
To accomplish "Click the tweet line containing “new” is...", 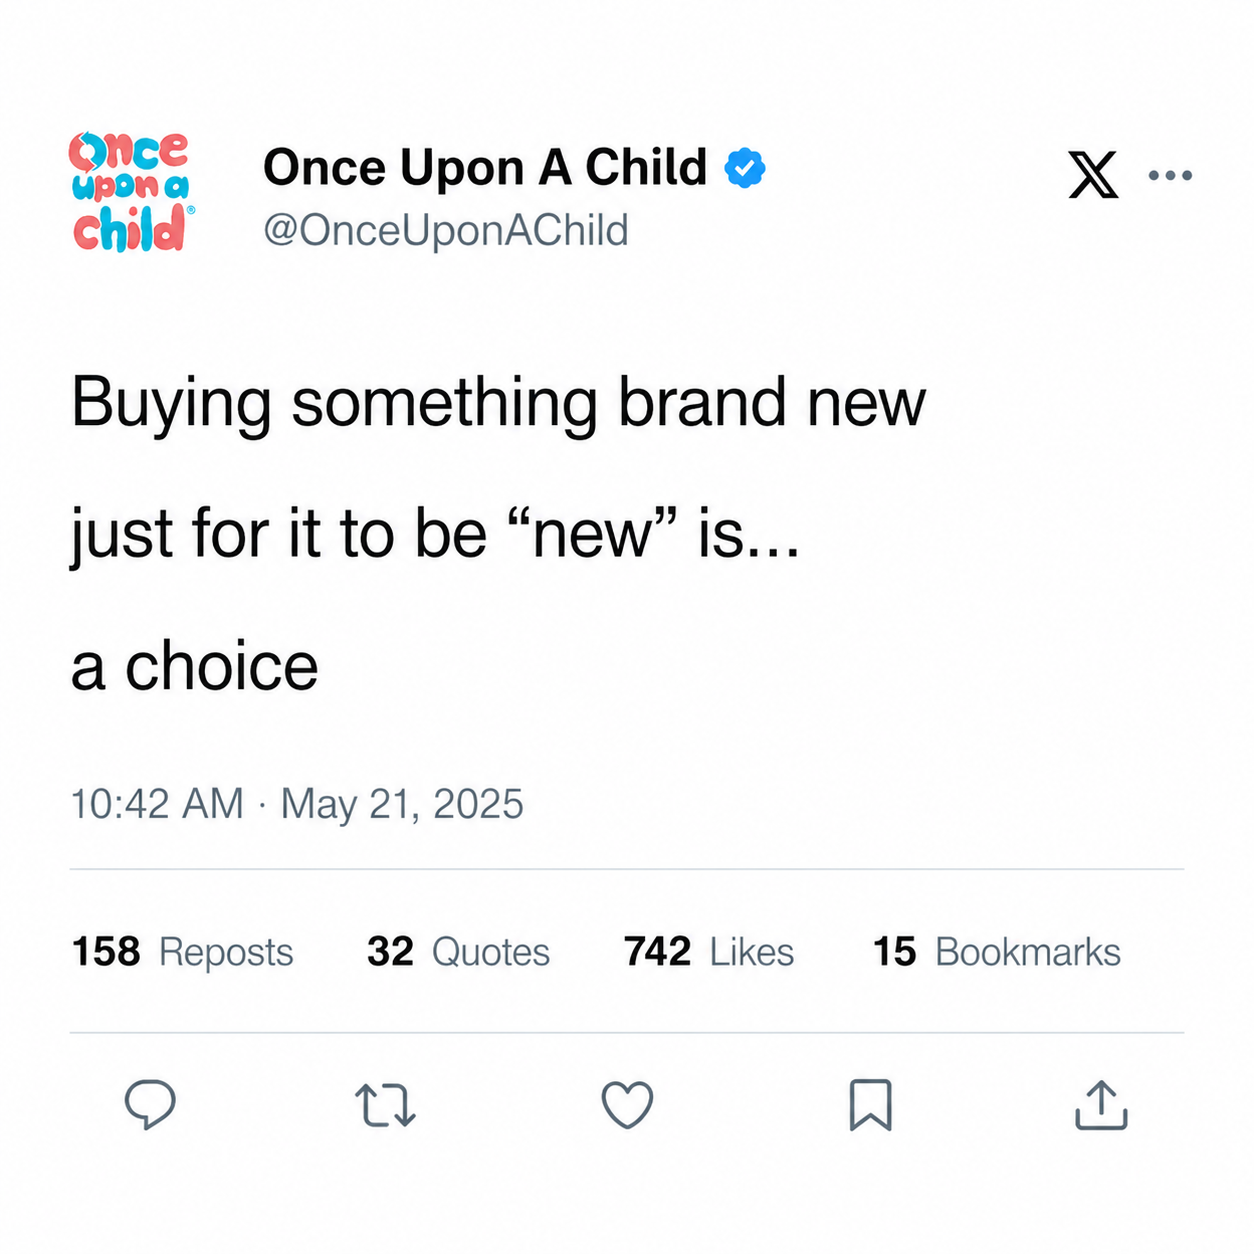I will click(435, 535).
